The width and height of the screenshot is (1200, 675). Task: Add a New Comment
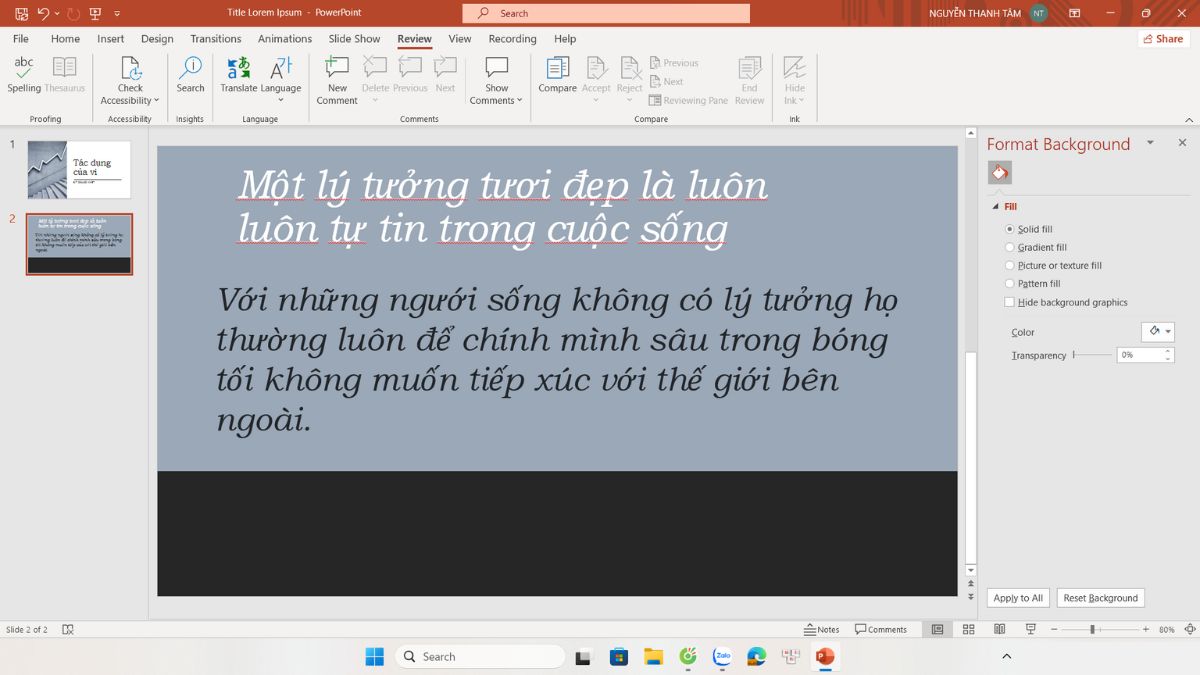(337, 80)
